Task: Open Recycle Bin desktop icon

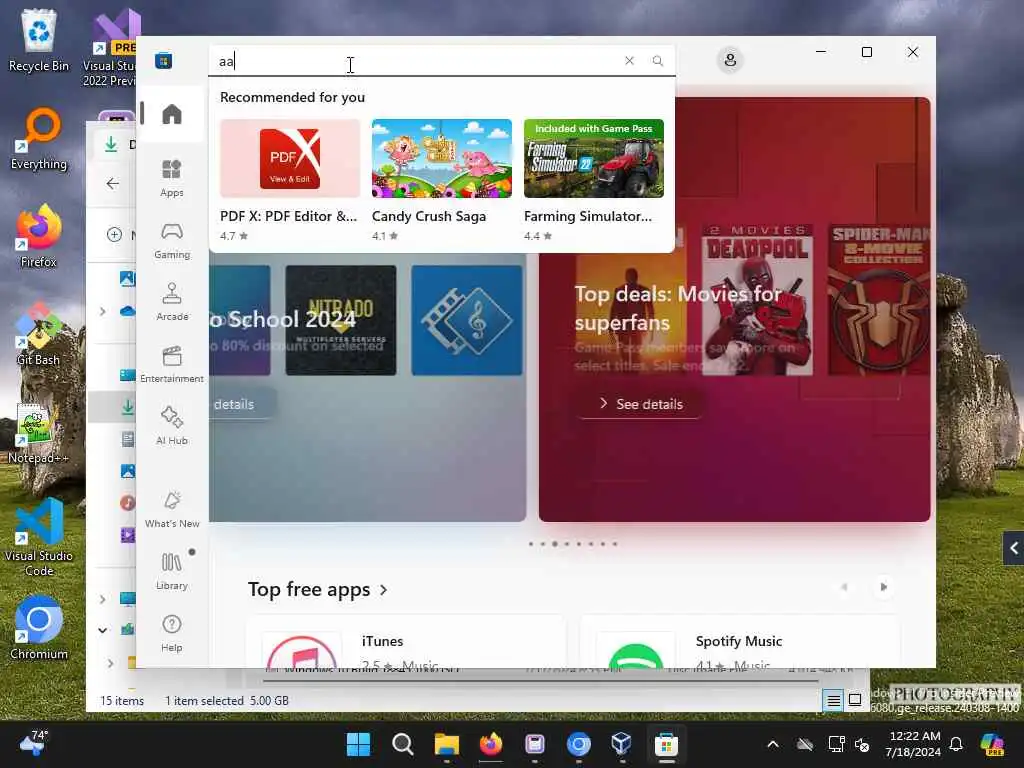Action: click(x=39, y=40)
